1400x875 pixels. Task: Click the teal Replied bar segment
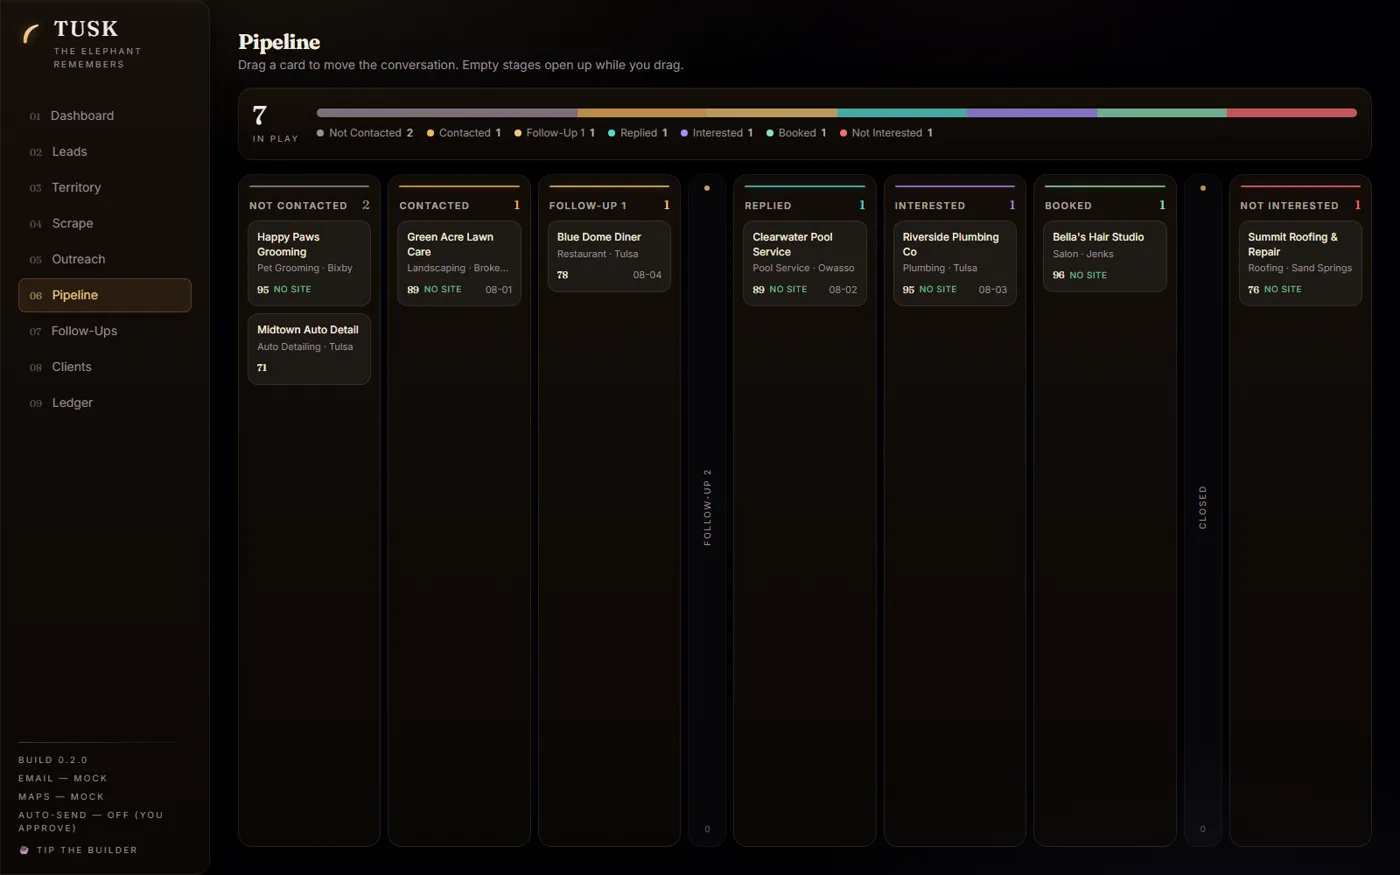902,113
